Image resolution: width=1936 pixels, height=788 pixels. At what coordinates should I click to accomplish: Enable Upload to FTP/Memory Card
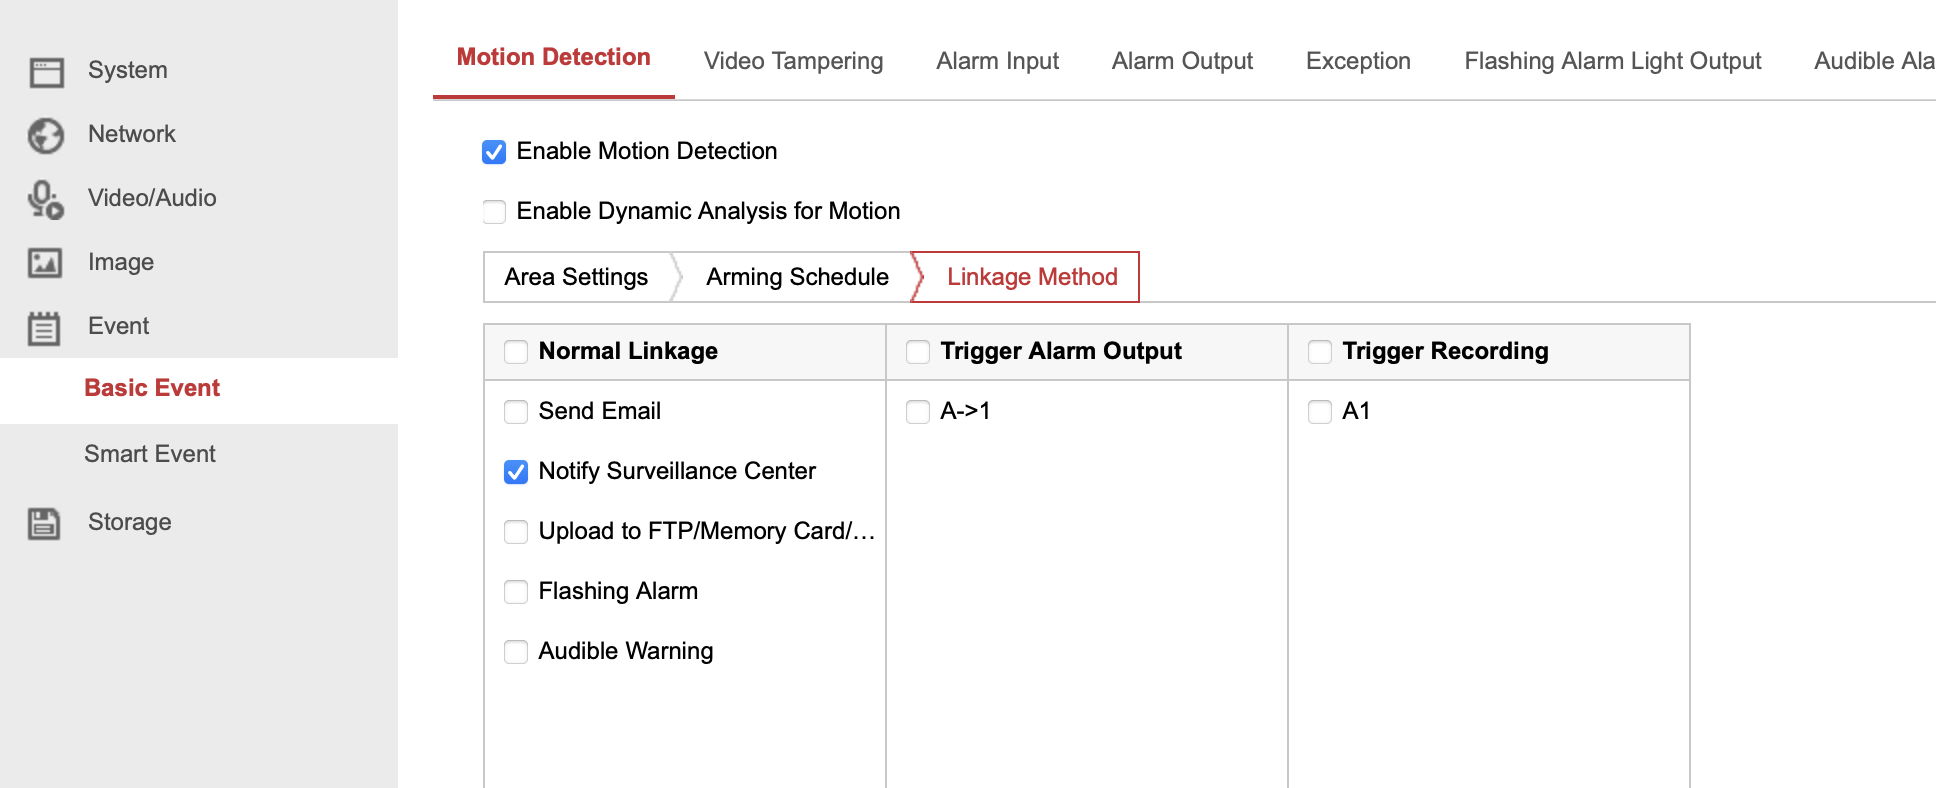click(x=516, y=531)
